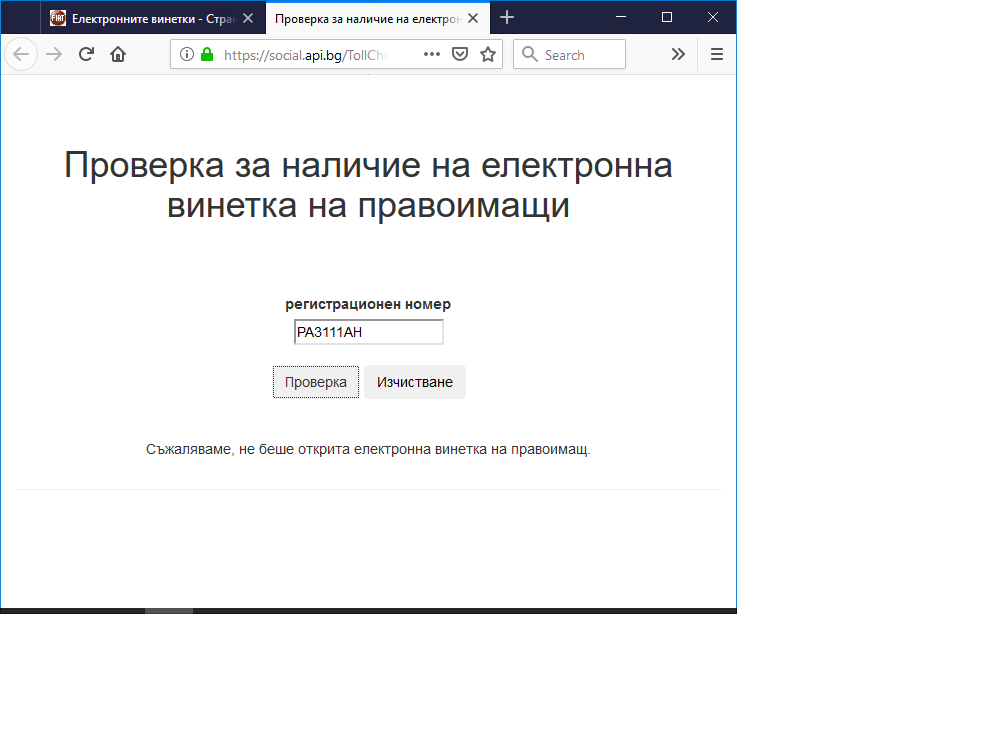Open a new browser tab
This screenshot has width=1000, height=750.
pos(507,18)
